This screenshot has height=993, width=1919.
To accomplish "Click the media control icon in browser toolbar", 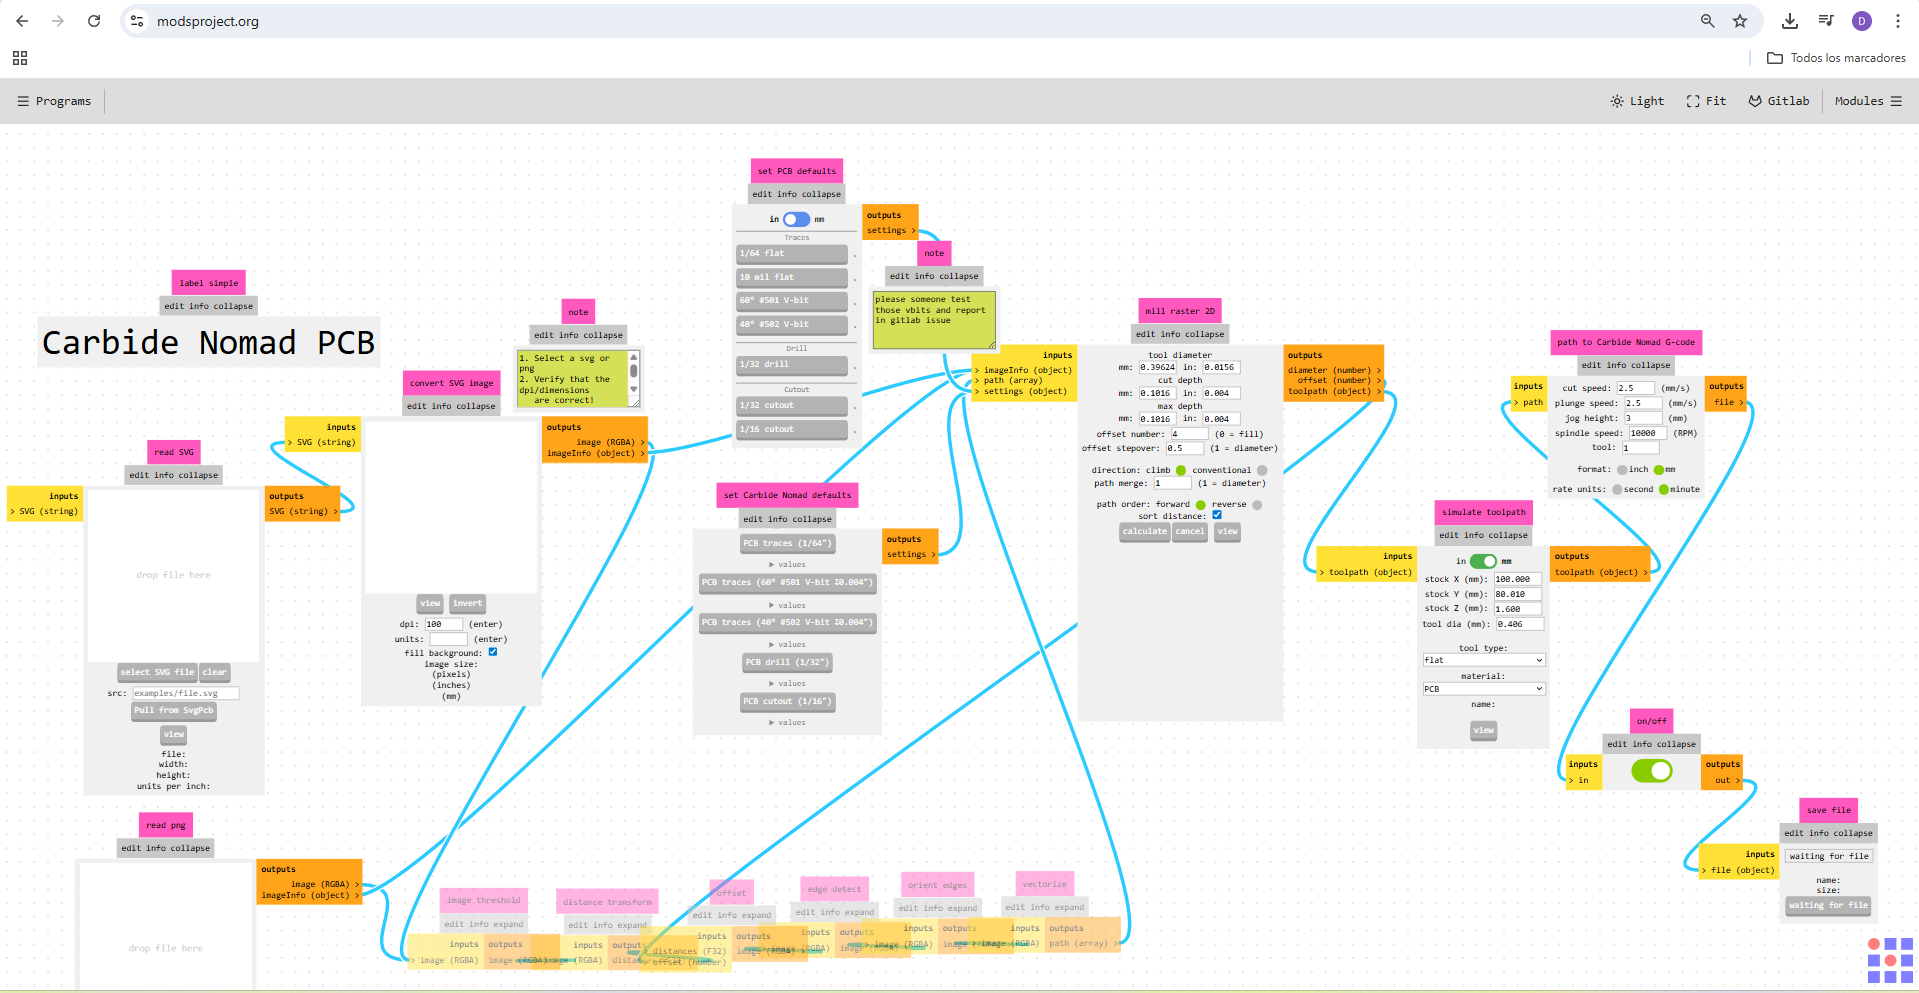I will pyautogui.click(x=1826, y=21).
